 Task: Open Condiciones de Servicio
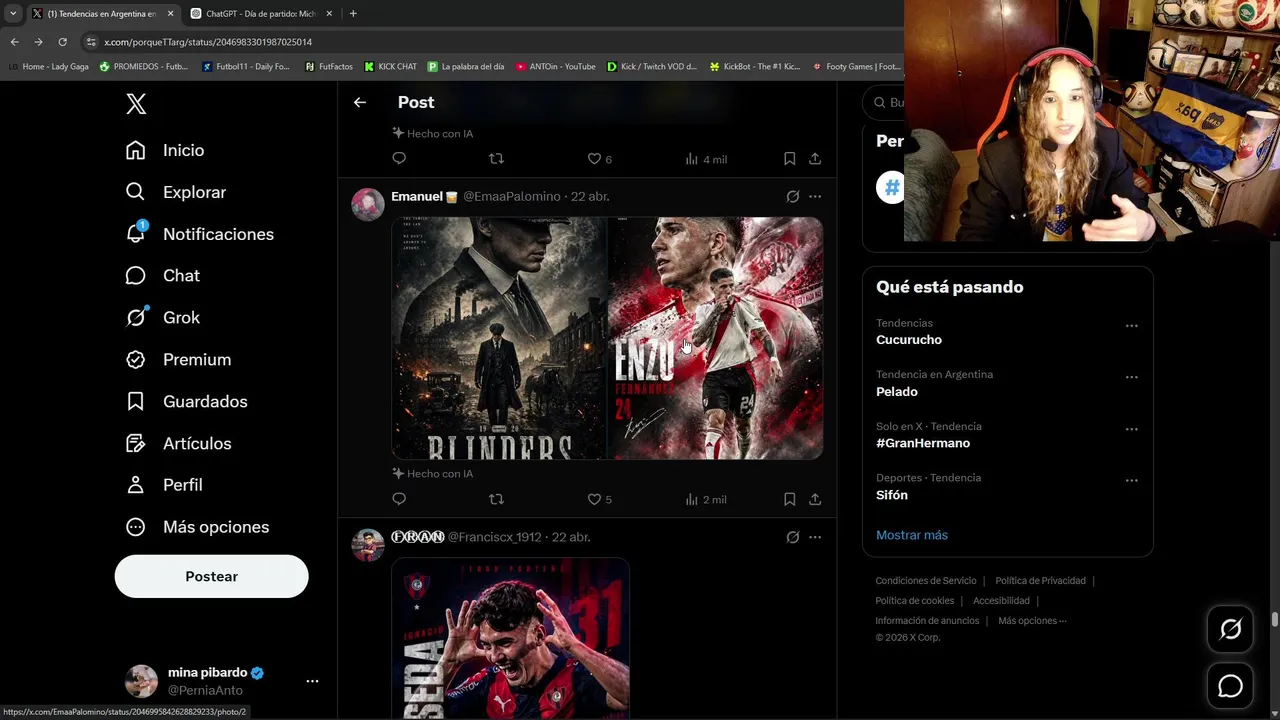(926, 581)
